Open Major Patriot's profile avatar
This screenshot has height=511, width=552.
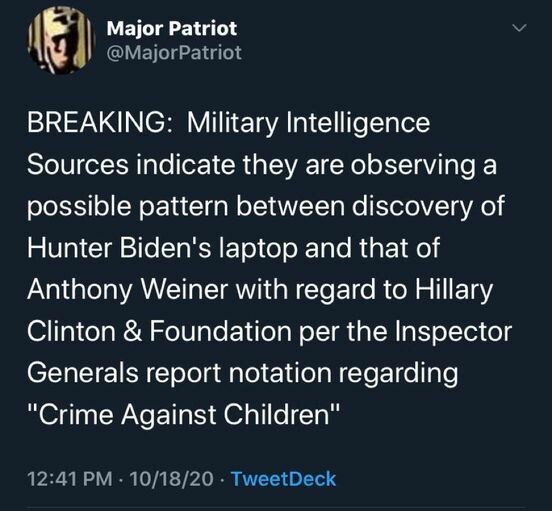tap(61, 40)
